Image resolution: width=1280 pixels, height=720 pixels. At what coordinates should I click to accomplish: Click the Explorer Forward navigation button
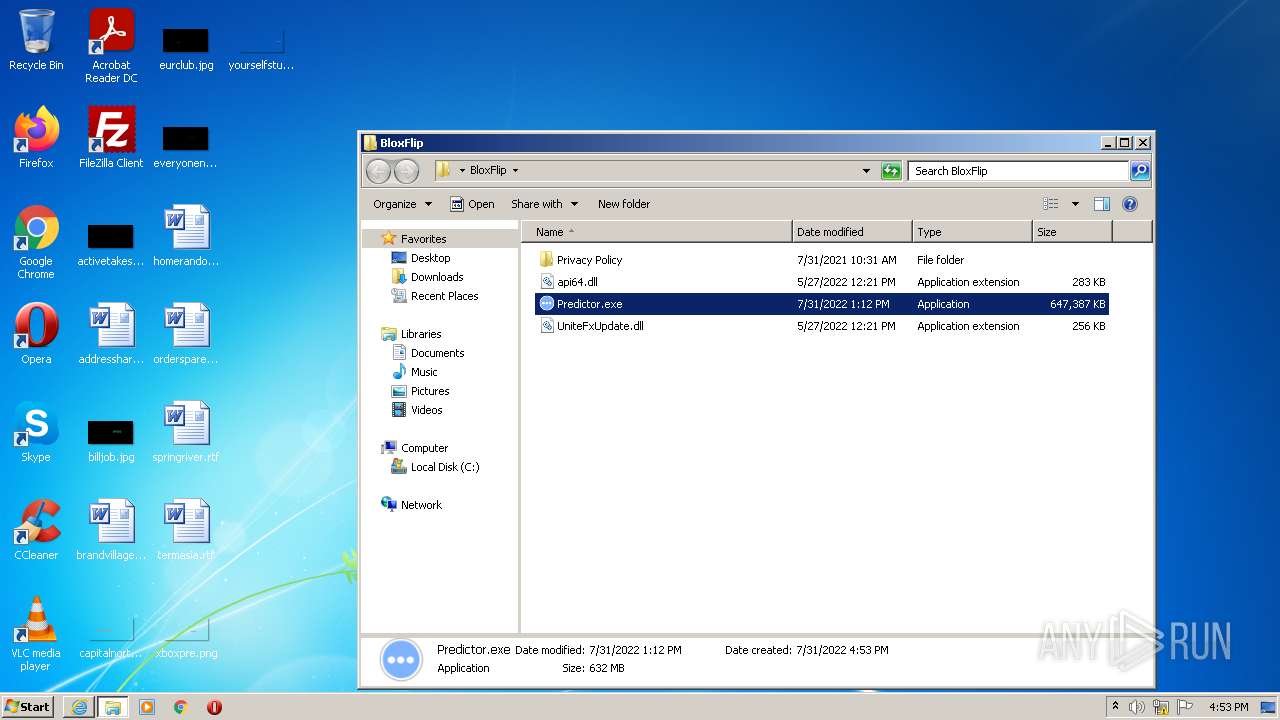pyautogui.click(x=406, y=171)
